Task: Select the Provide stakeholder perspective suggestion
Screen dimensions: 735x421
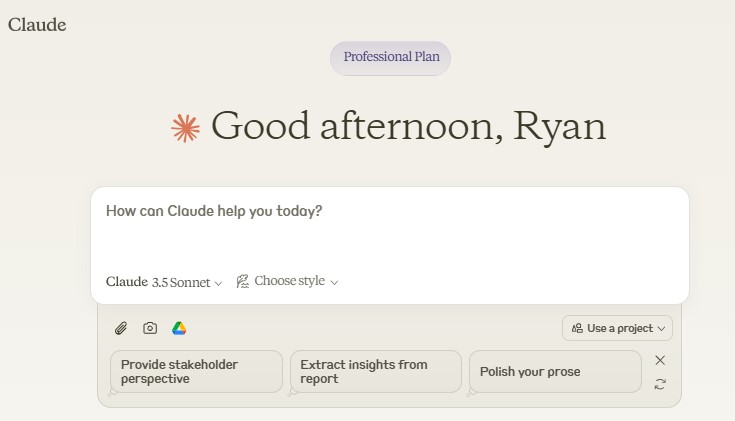Action: click(196, 371)
